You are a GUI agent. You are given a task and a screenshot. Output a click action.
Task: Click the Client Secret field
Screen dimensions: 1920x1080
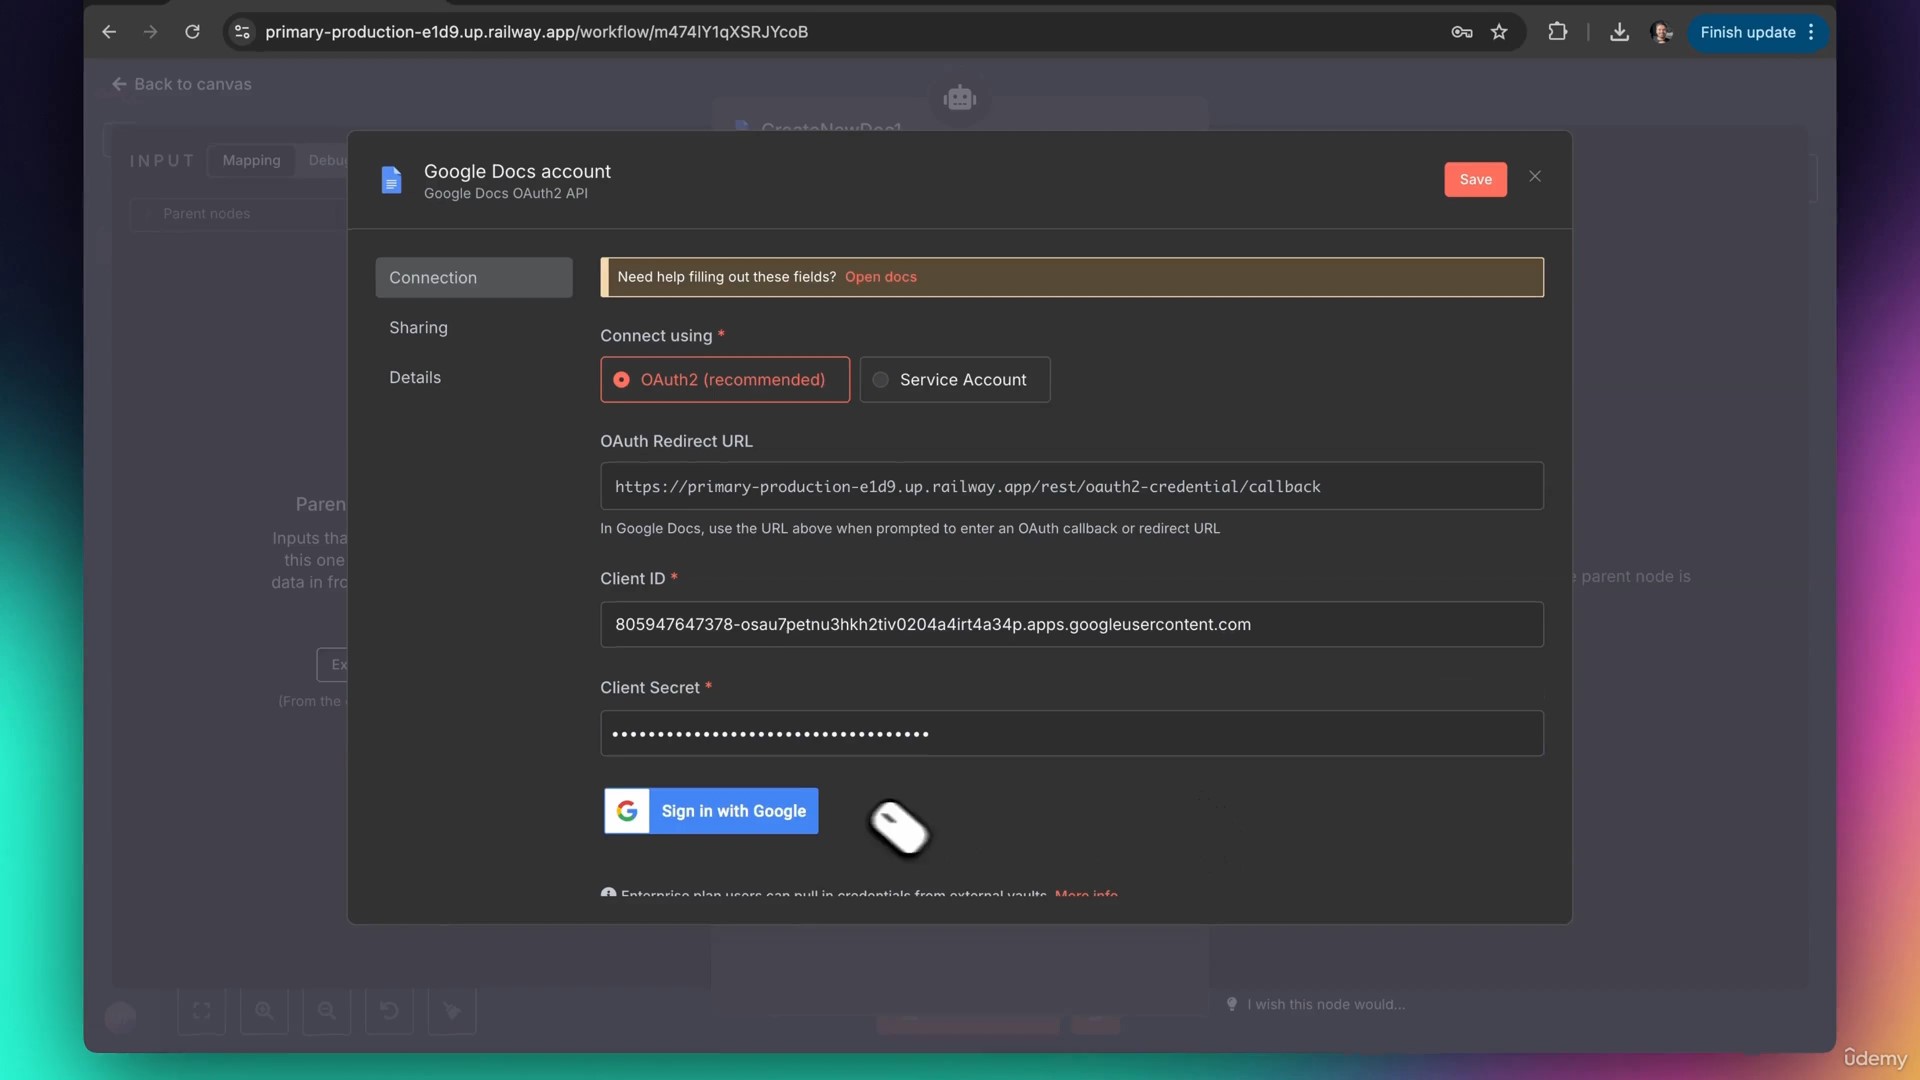coord(1072,733)
